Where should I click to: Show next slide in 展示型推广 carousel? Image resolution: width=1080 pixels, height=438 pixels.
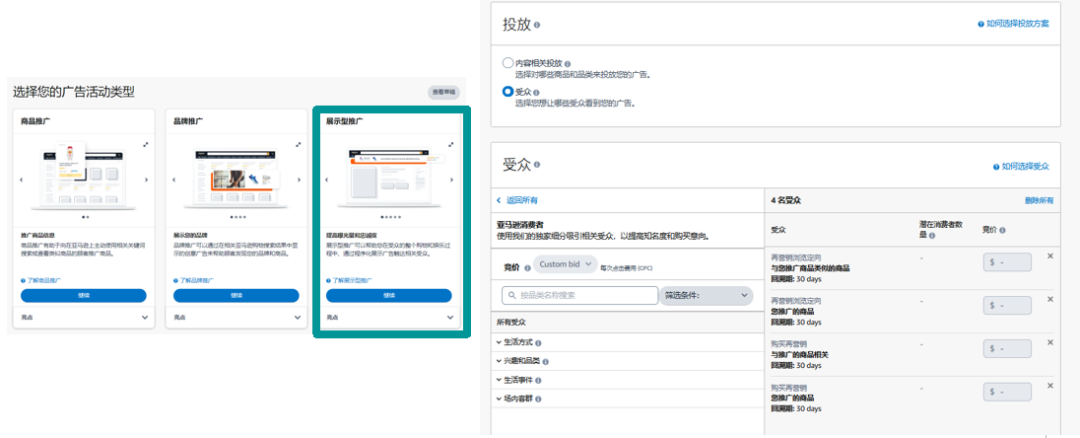pyautogui.click(x=451, y=180)
